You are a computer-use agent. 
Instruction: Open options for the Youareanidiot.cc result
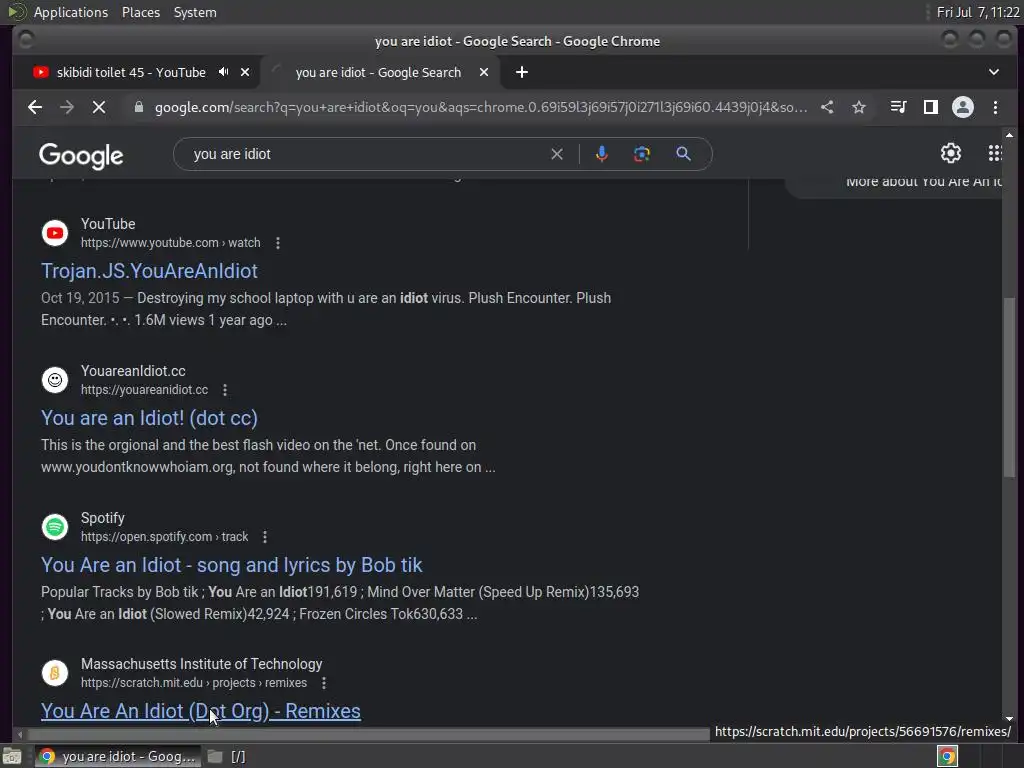225,390
